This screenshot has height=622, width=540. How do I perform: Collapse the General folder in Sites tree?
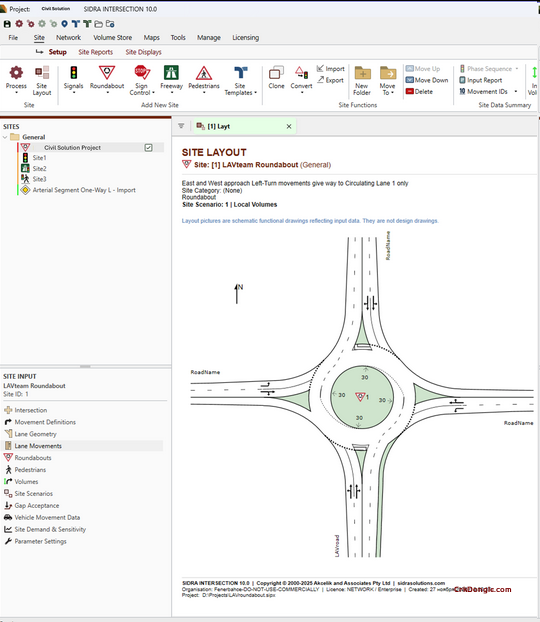5,137
